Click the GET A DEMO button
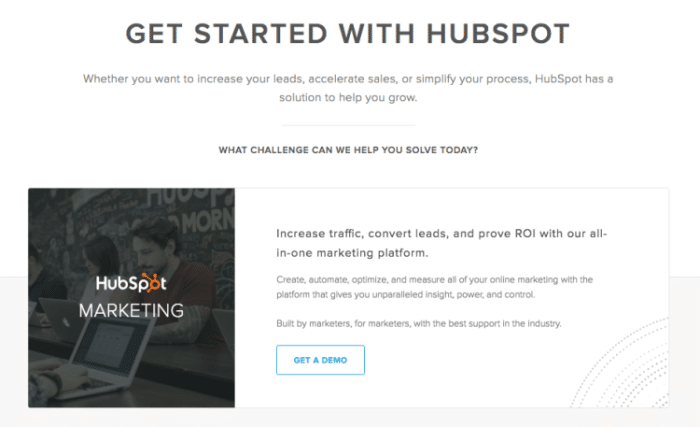The height and width of the screenshot is (427, 700). [320, 360]
